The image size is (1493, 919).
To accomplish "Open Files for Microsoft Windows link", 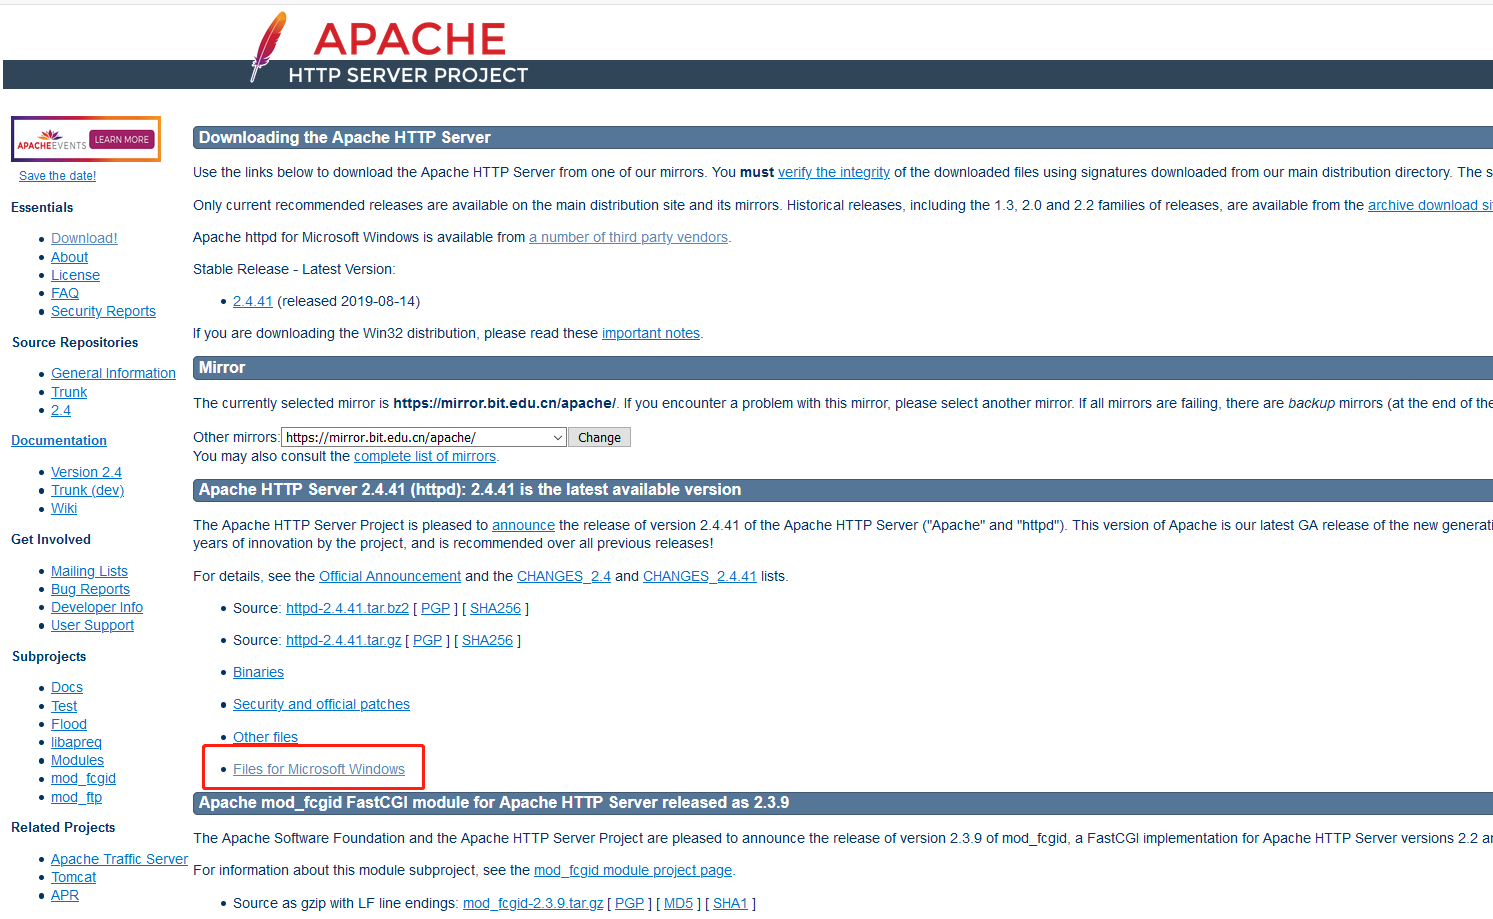I will [319, 769].
